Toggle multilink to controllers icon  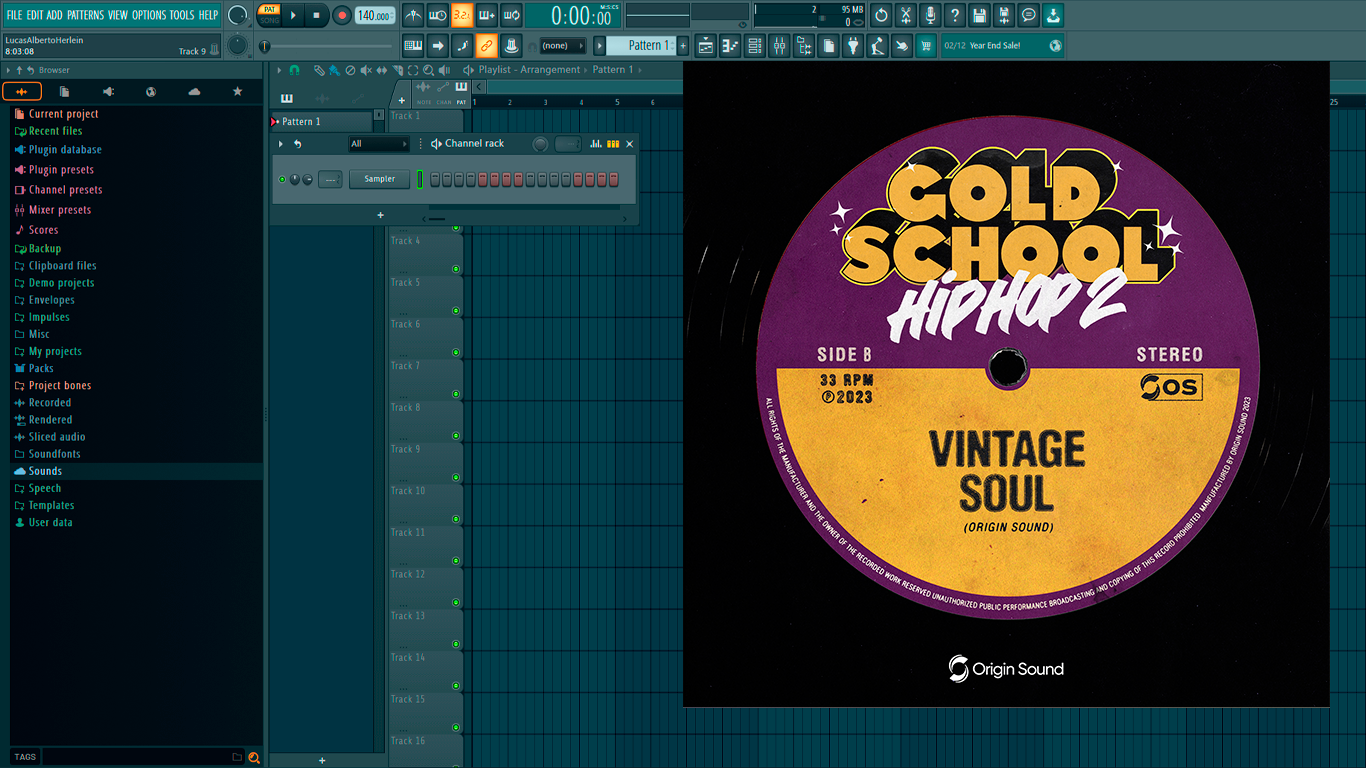pyautogui.click(x=511, y=45)
